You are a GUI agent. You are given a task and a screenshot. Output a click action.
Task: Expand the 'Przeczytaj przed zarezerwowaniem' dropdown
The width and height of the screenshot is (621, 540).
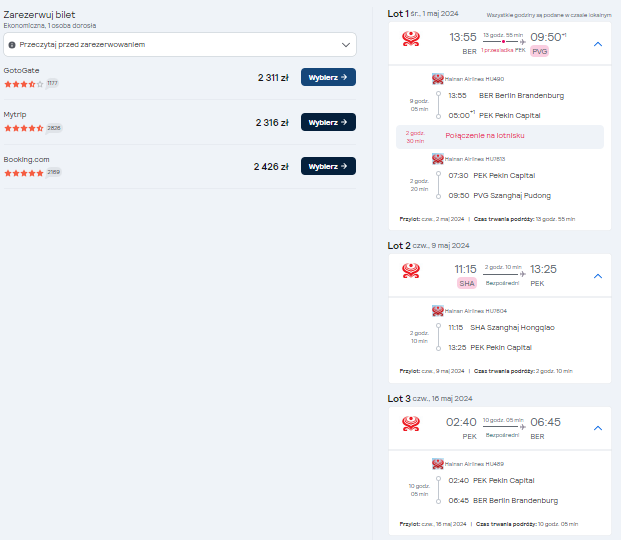[x=180, y=44]
